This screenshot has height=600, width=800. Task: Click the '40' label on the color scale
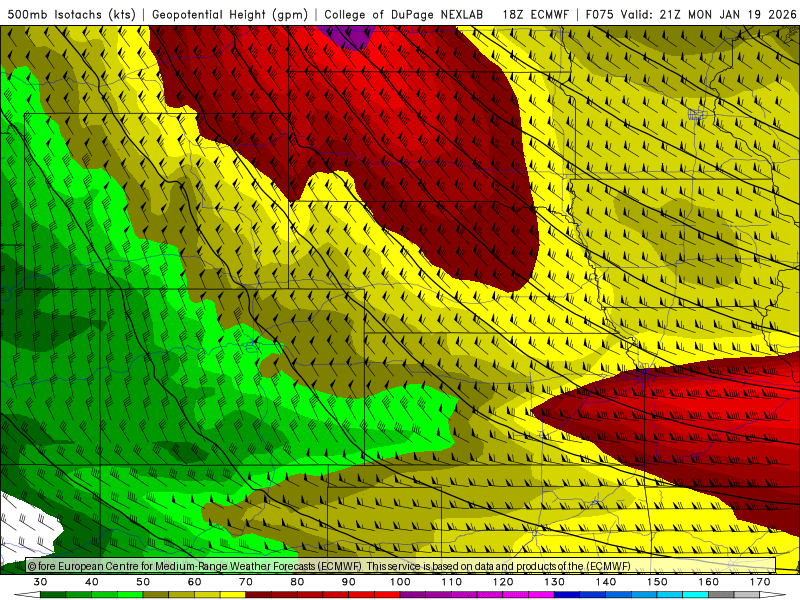92,582
